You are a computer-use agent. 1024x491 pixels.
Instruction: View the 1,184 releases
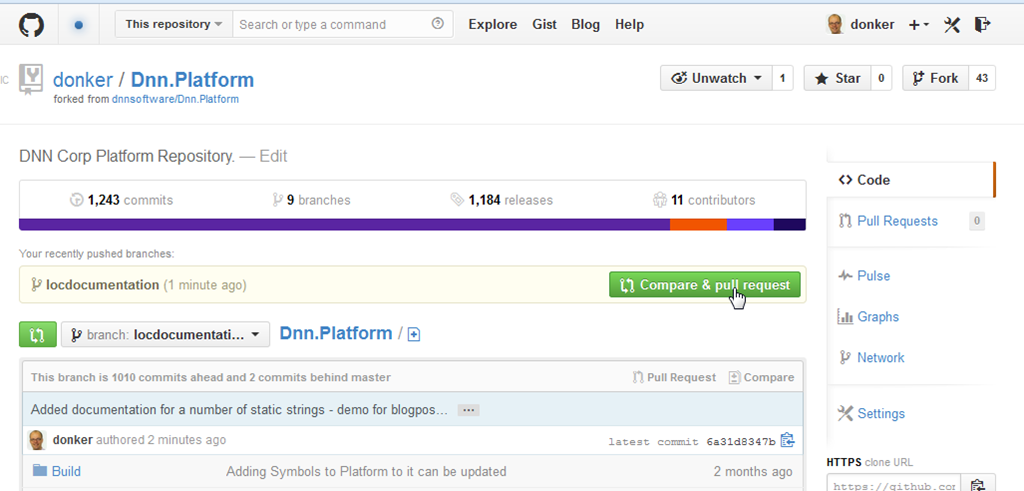point(502,200)
